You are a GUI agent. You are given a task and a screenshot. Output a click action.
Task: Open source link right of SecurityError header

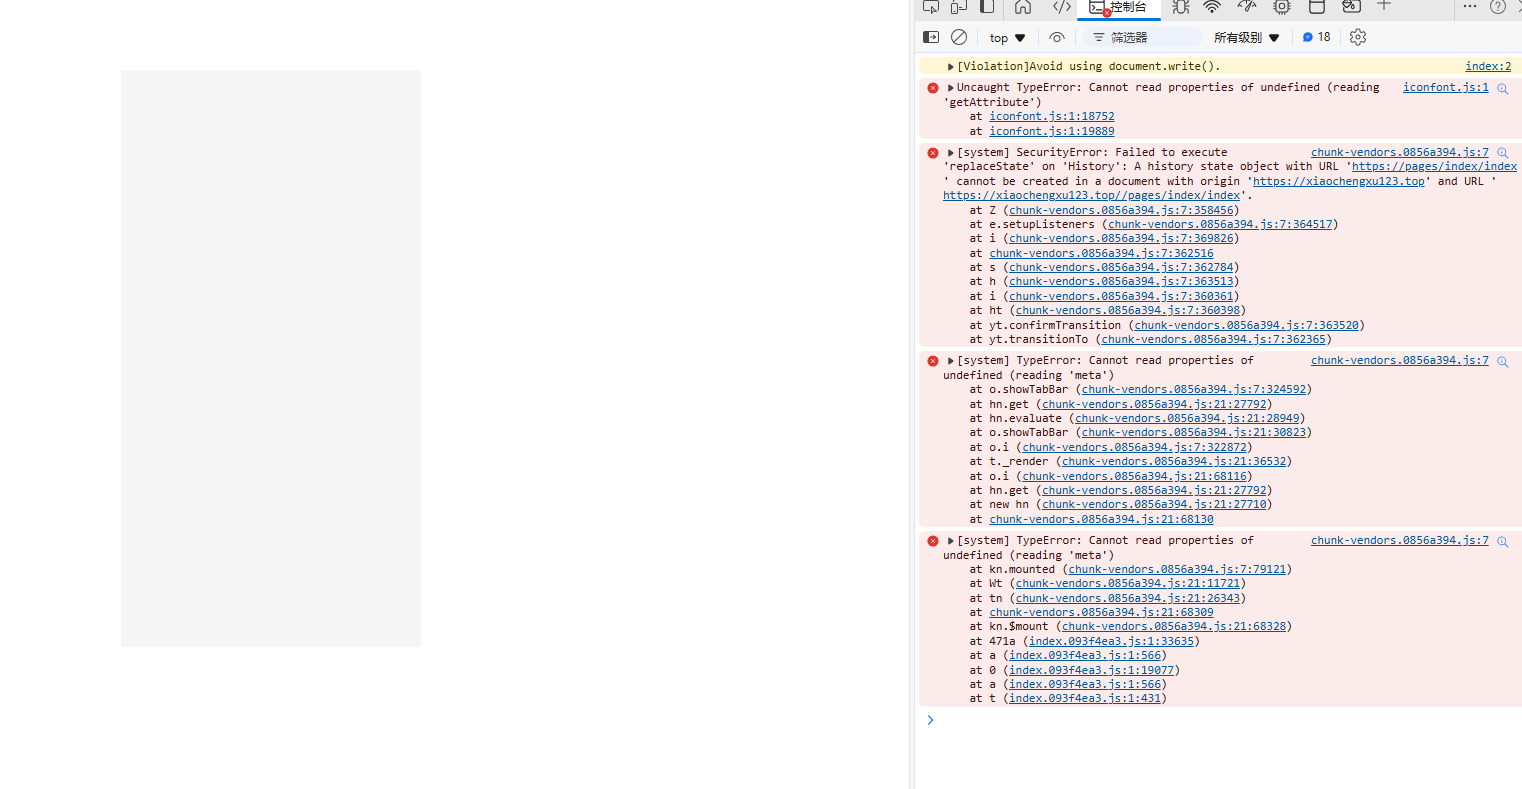click(1399, 152)
